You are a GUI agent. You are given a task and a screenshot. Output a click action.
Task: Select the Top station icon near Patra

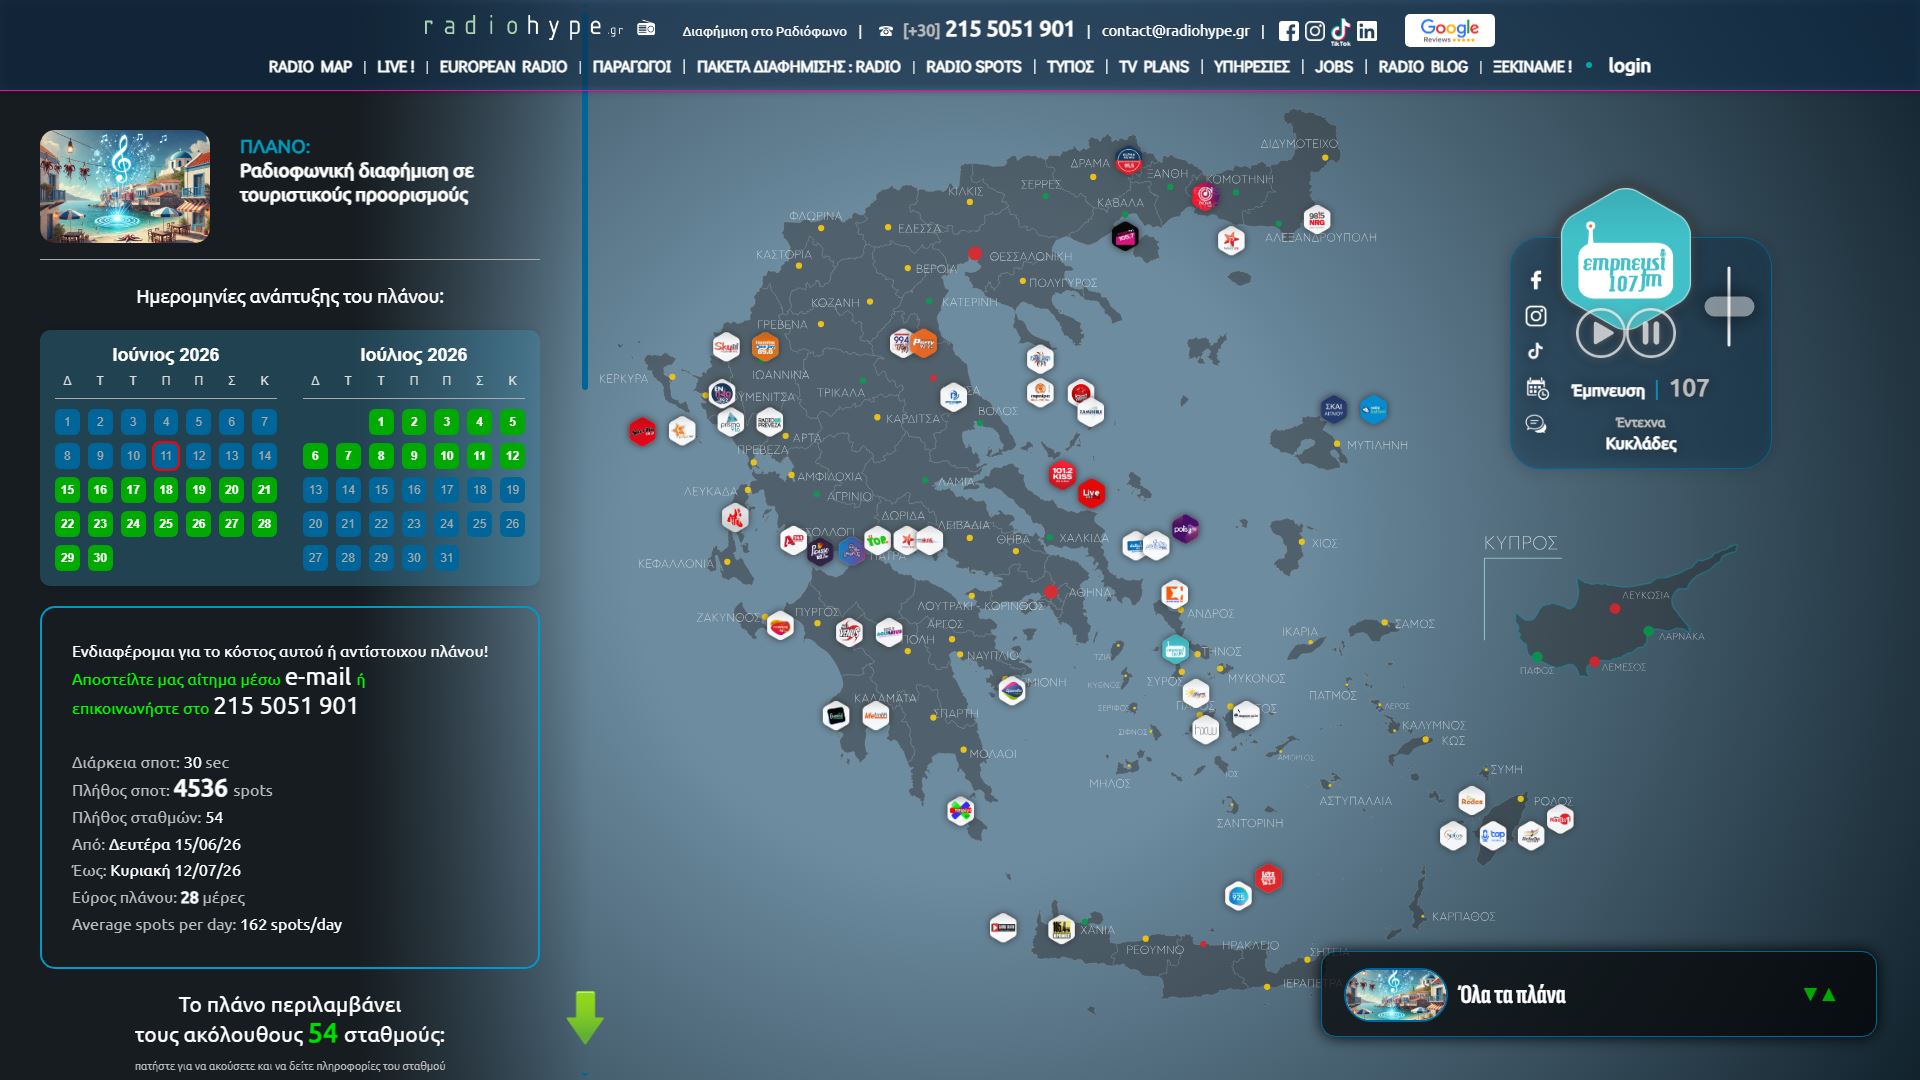click(x=877, y=541)
